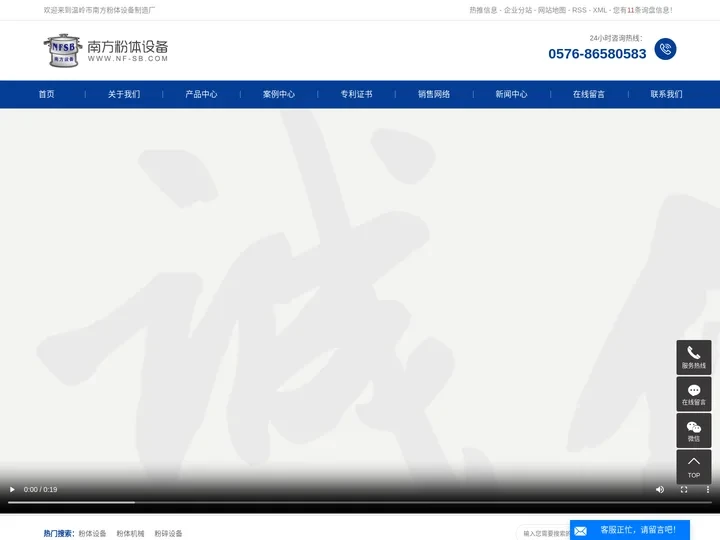Play the banner video

pos(12,489)
